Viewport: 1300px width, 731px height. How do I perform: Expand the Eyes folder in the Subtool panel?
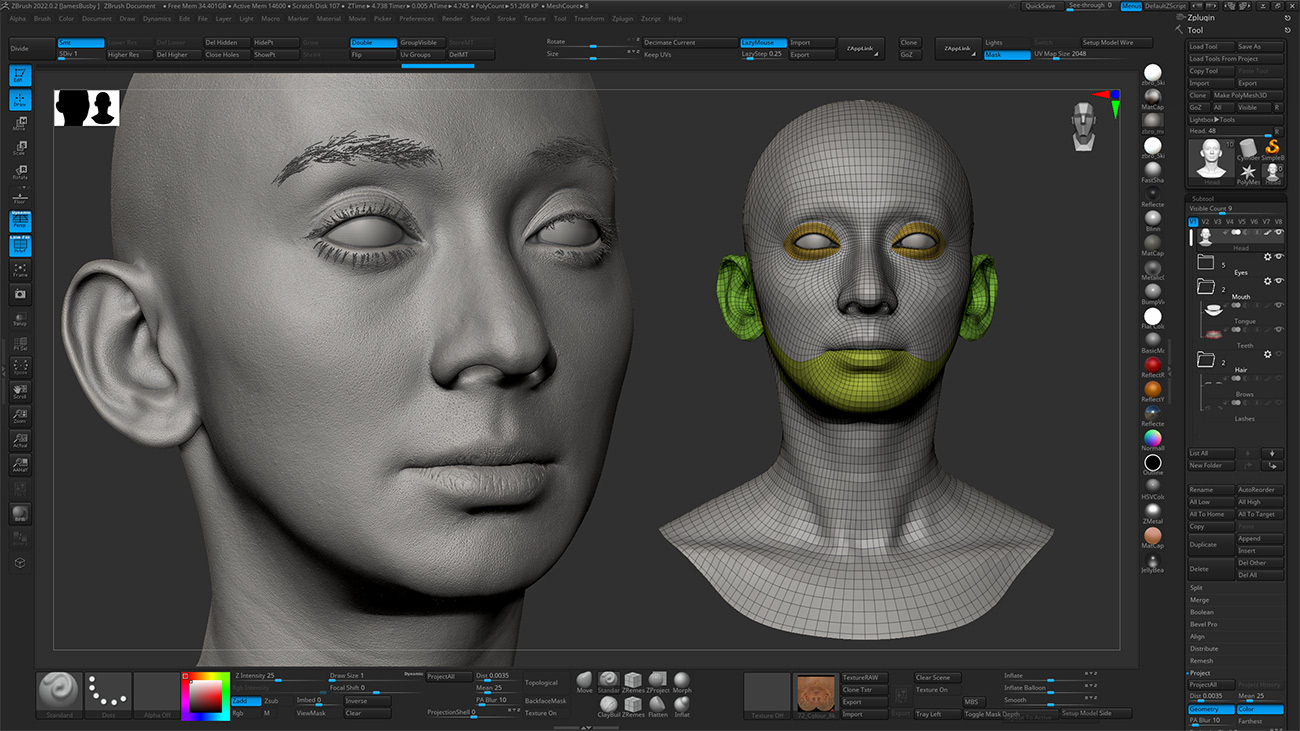pyautogui.click(x=1207, y=261)
